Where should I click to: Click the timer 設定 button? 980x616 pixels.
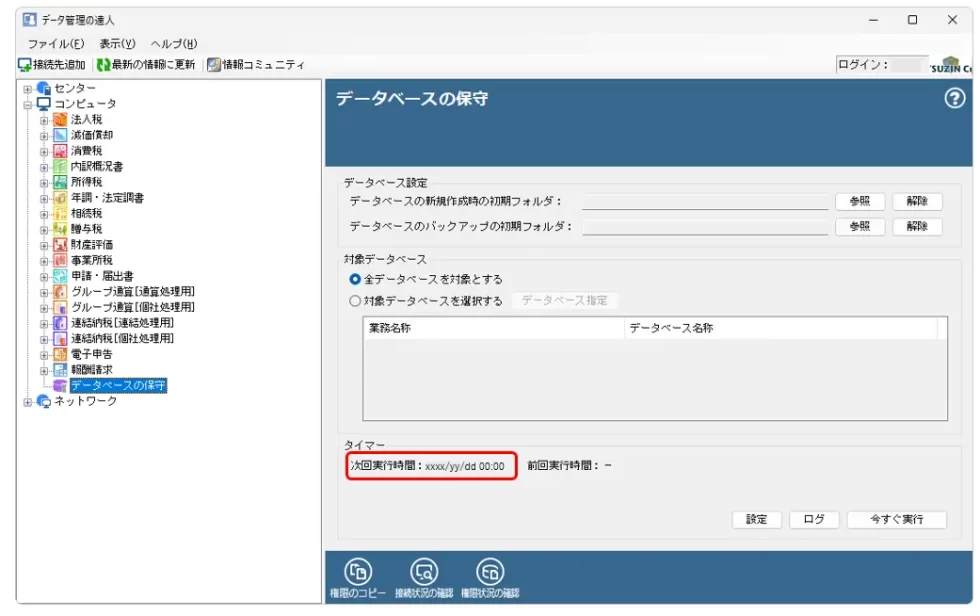tap(757, 520)
